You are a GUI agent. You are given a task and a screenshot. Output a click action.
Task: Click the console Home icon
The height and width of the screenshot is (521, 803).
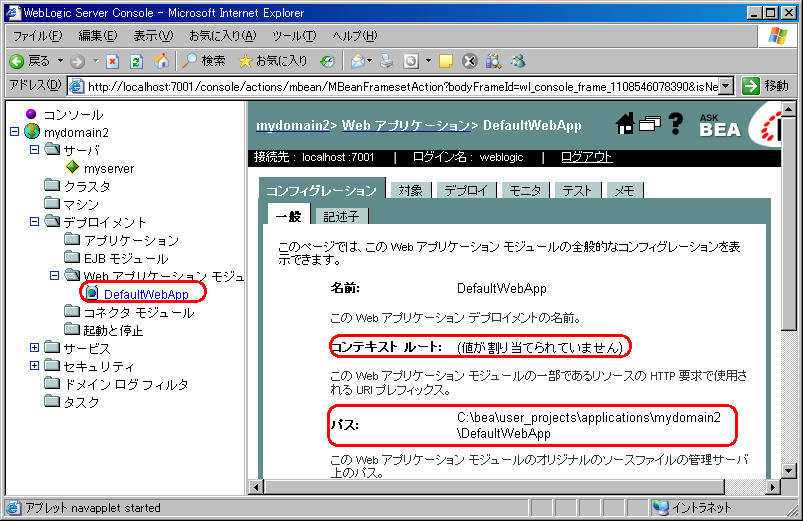point(625,124)
